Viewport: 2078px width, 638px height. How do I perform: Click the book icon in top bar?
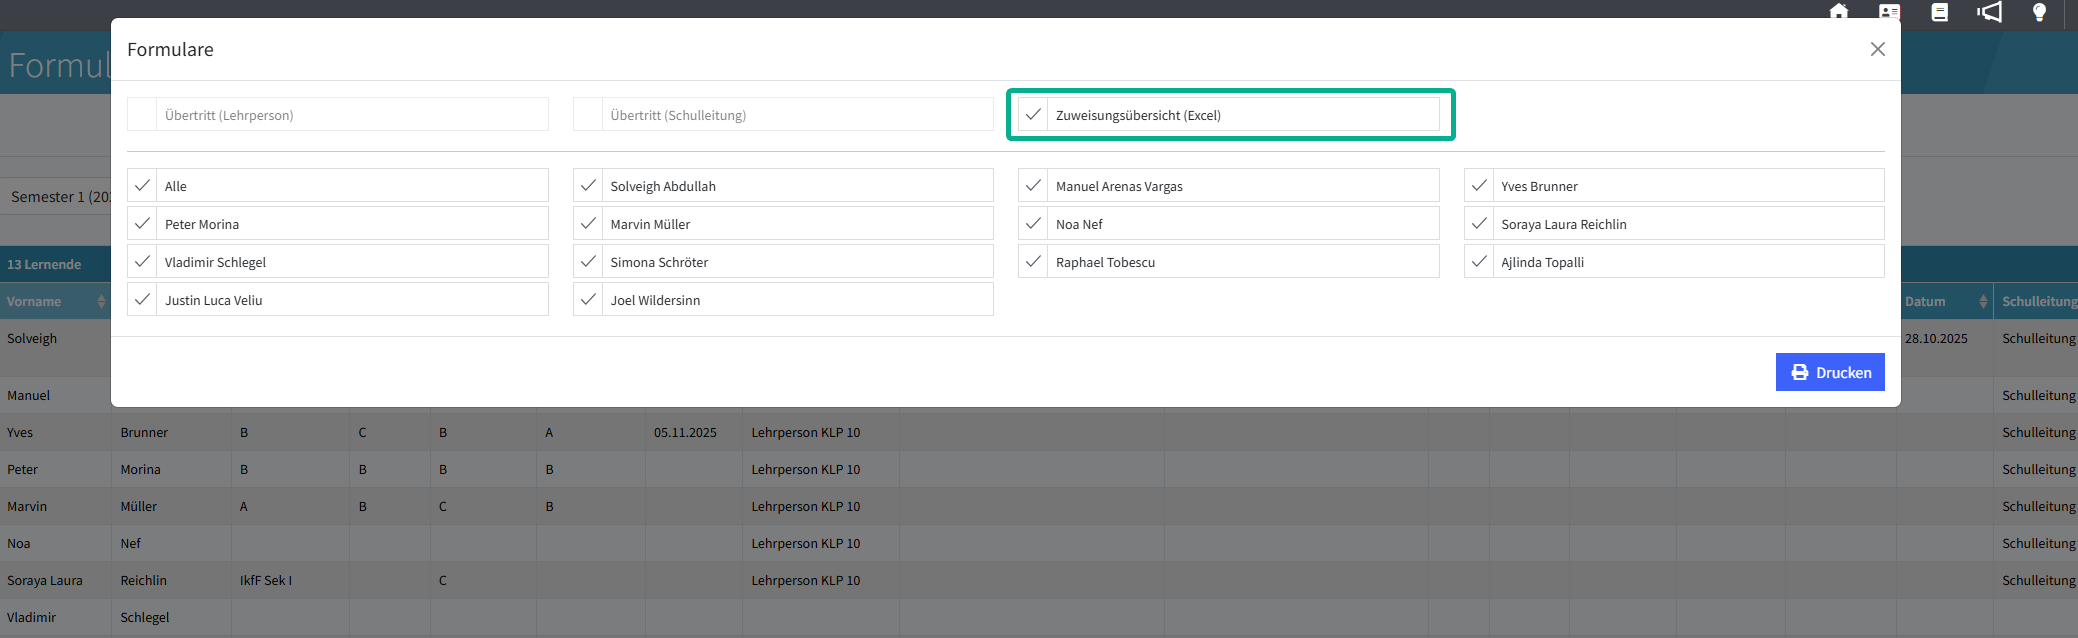tap(1939, 12)
